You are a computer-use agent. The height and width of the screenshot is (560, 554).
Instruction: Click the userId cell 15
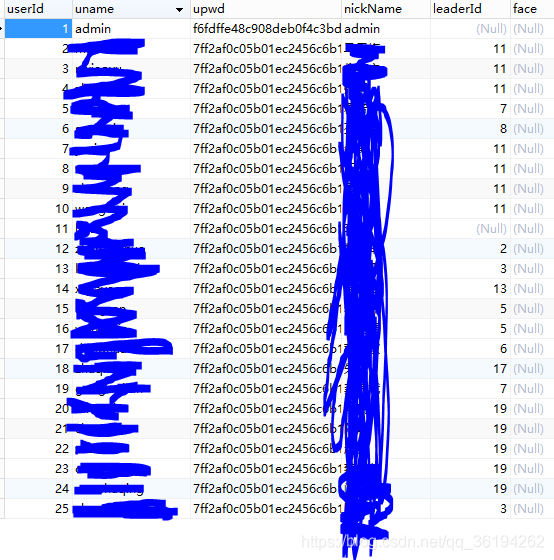[x=38, y=309]
